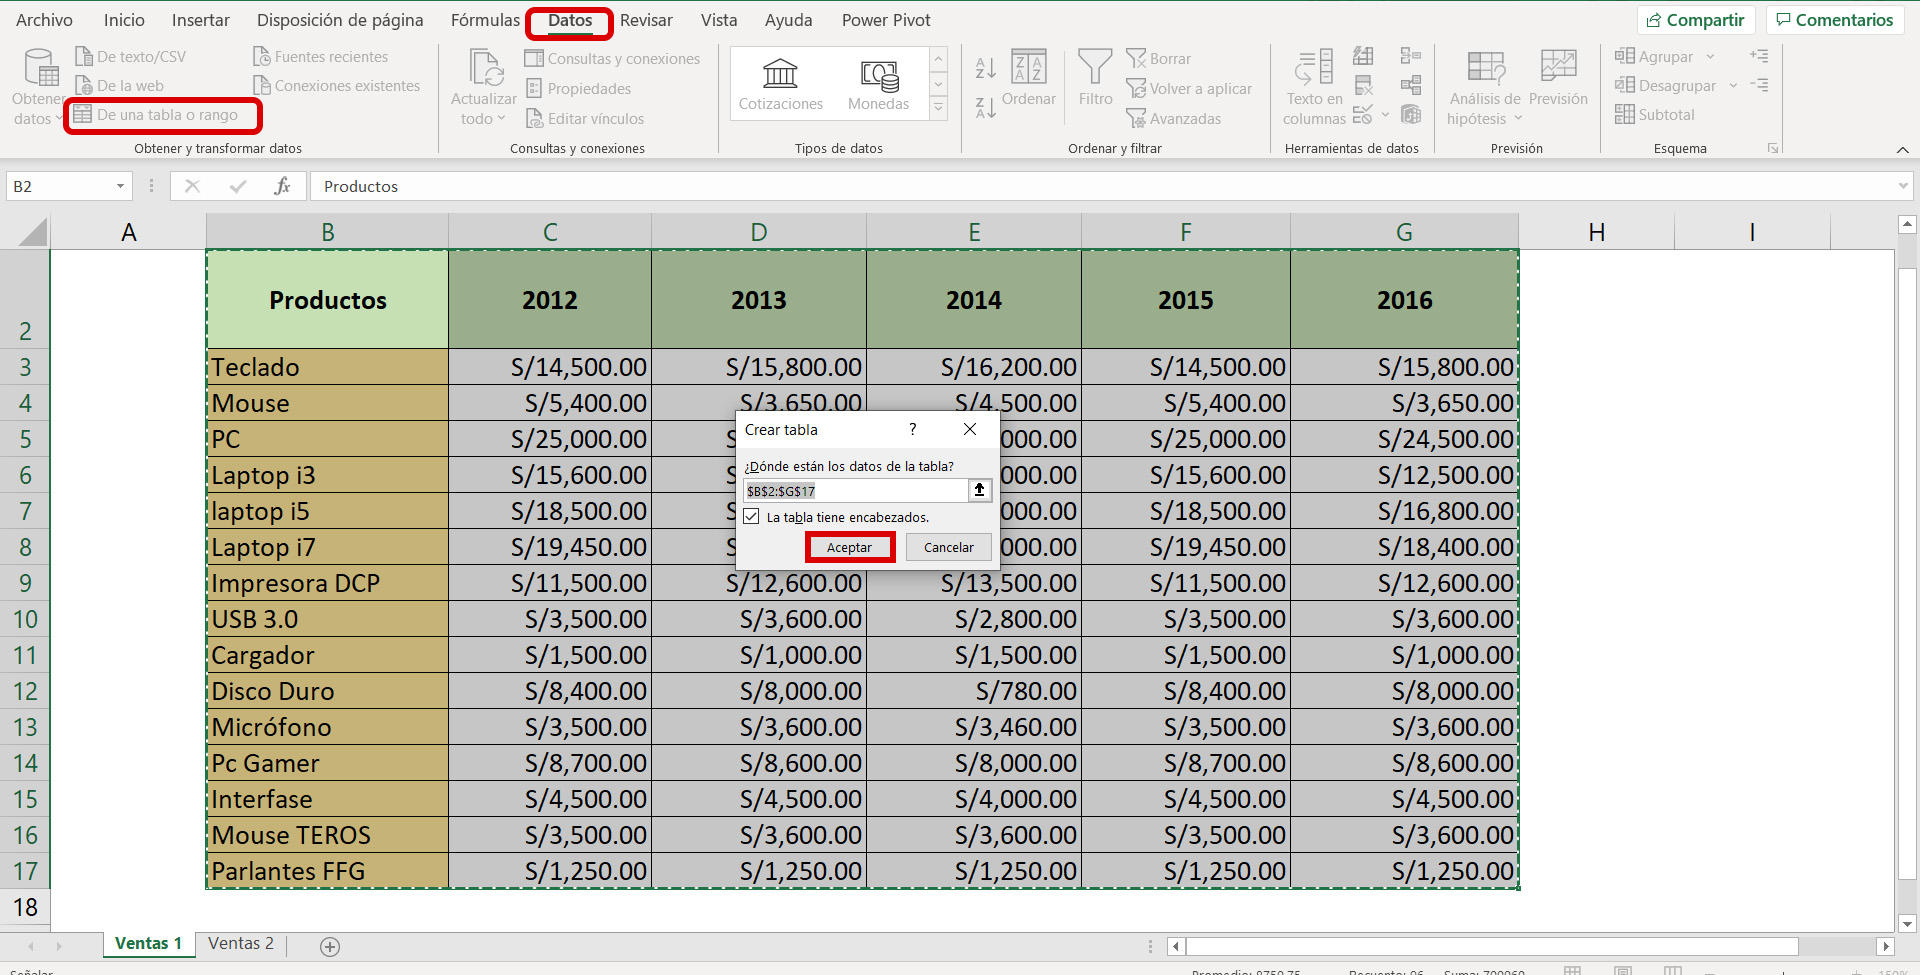This screenshot has width=1920, height=975.
Task: Click Quitar duplicados icon
Action: click(1364, 86)
